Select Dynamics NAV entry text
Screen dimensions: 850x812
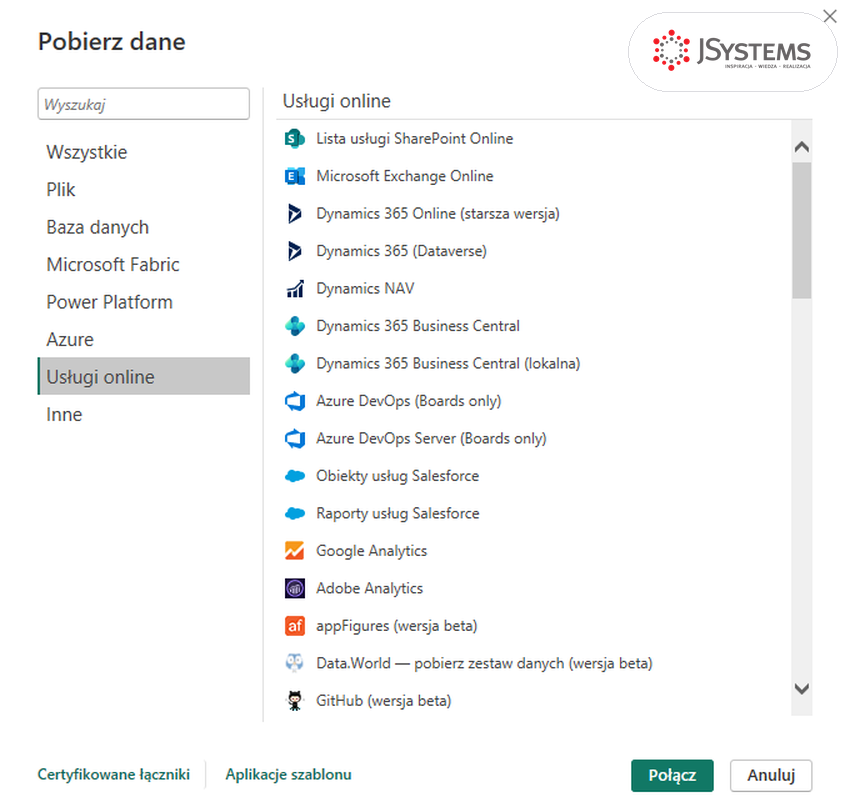pos(365,288)
